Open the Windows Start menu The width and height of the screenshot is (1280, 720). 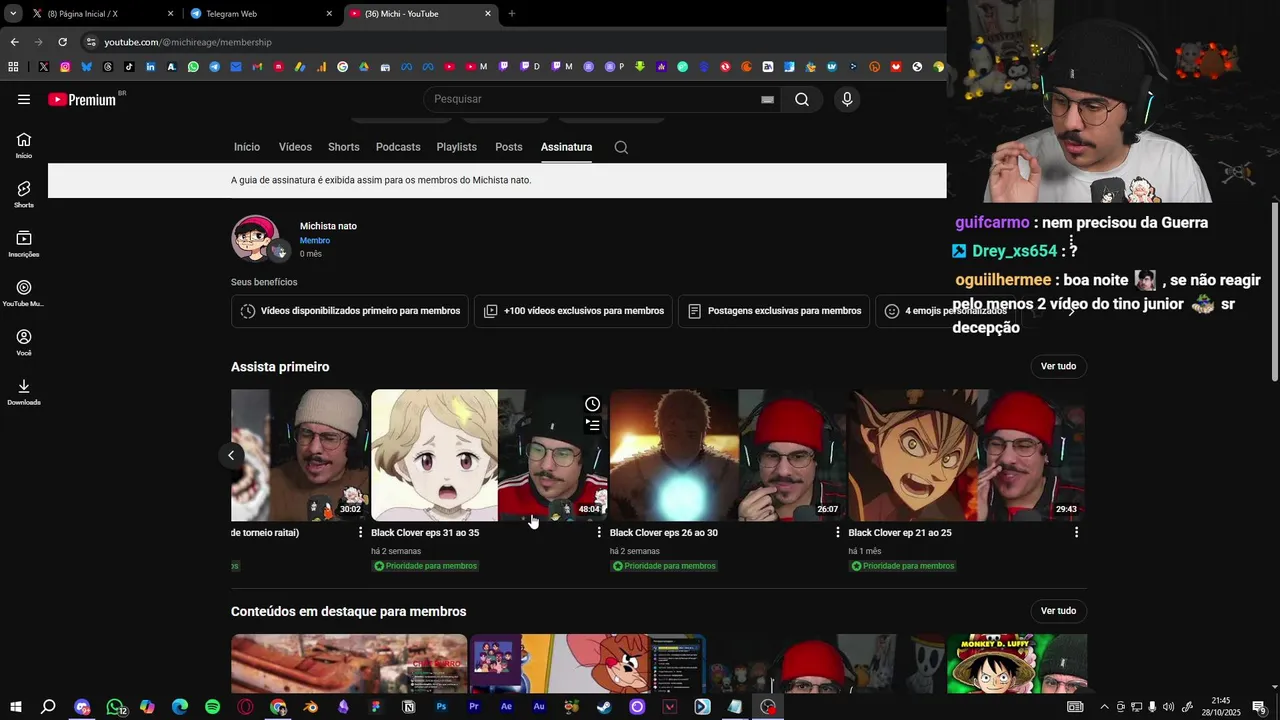(x=16, y=707)
